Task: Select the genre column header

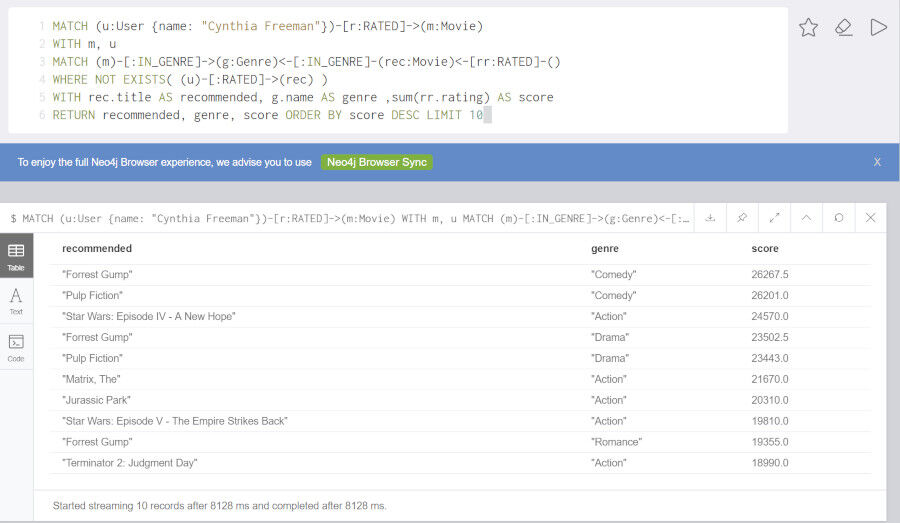Action: click(x=605, y=249)
